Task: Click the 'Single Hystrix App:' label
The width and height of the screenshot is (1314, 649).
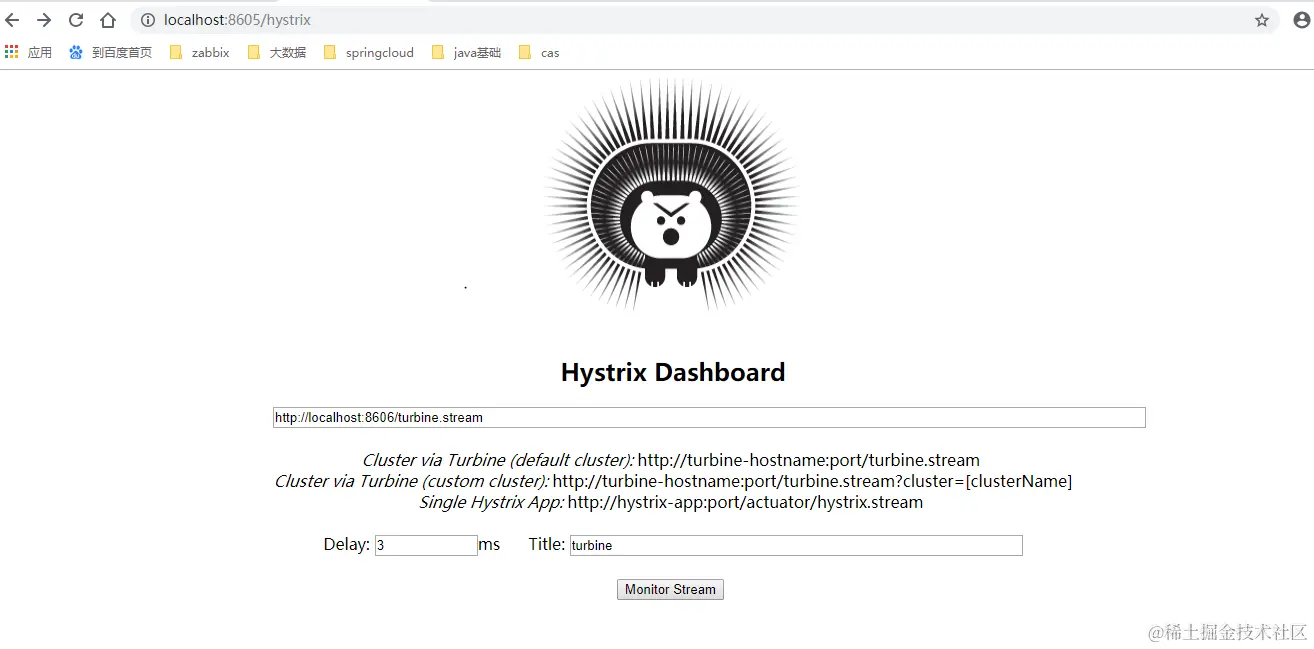Action: [492, 503]
